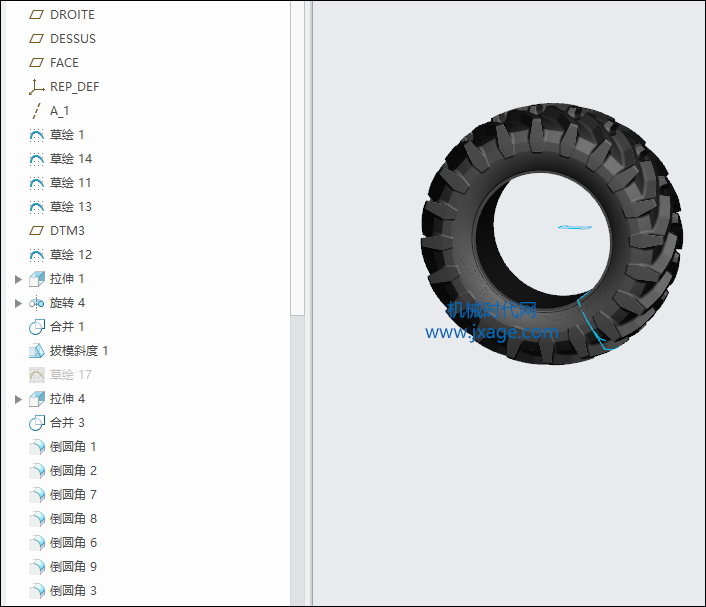The width and height of the screenshot is (706, 607).
Task: Click the 旋转 4 revolve icon
Action: [x=36, y=303]
